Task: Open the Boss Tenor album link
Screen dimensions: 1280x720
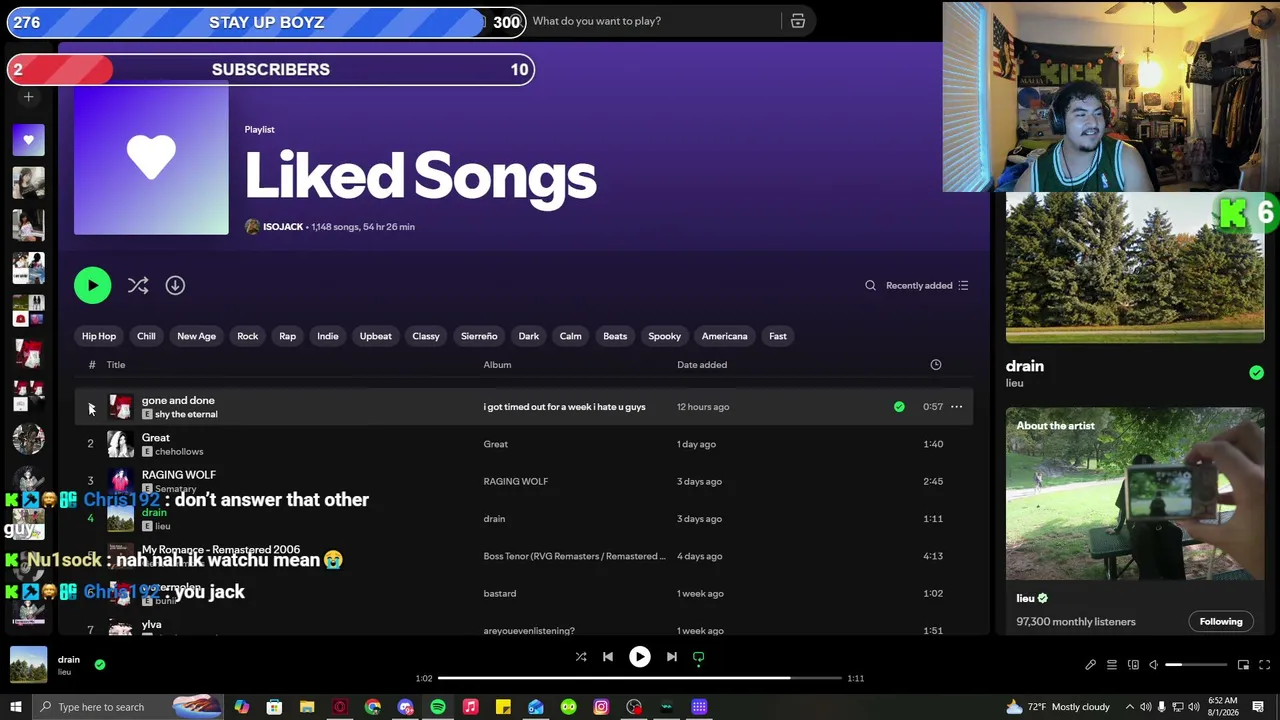Action: click(x=575, y=557)
